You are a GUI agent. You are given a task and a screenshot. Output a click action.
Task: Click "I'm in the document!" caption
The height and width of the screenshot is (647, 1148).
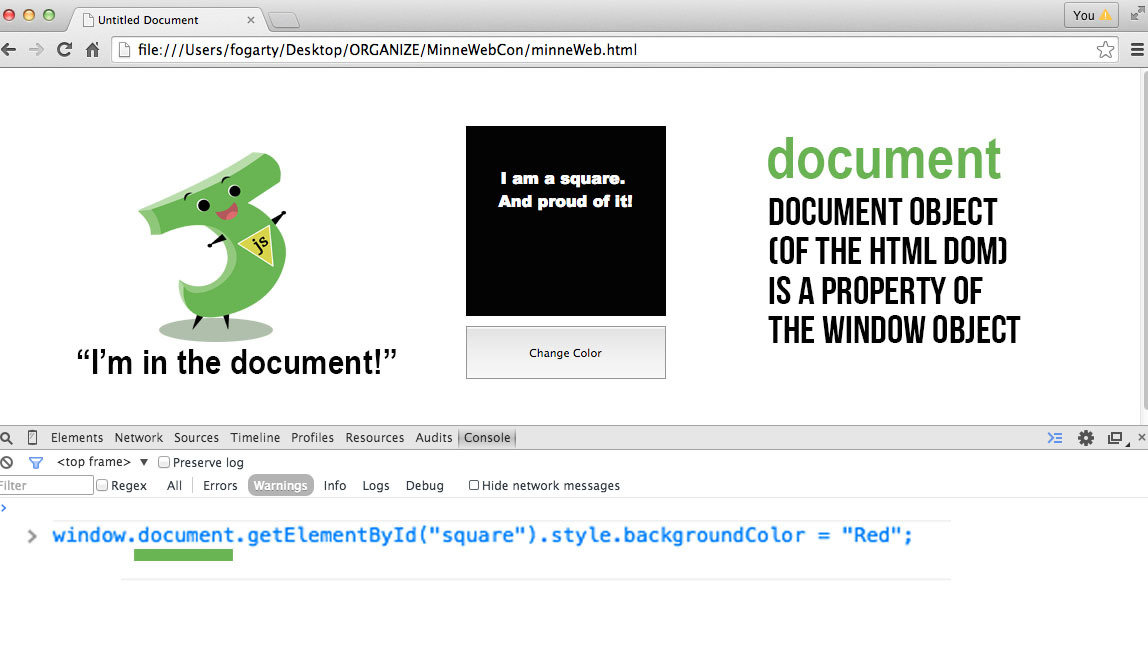coord(236,362)
